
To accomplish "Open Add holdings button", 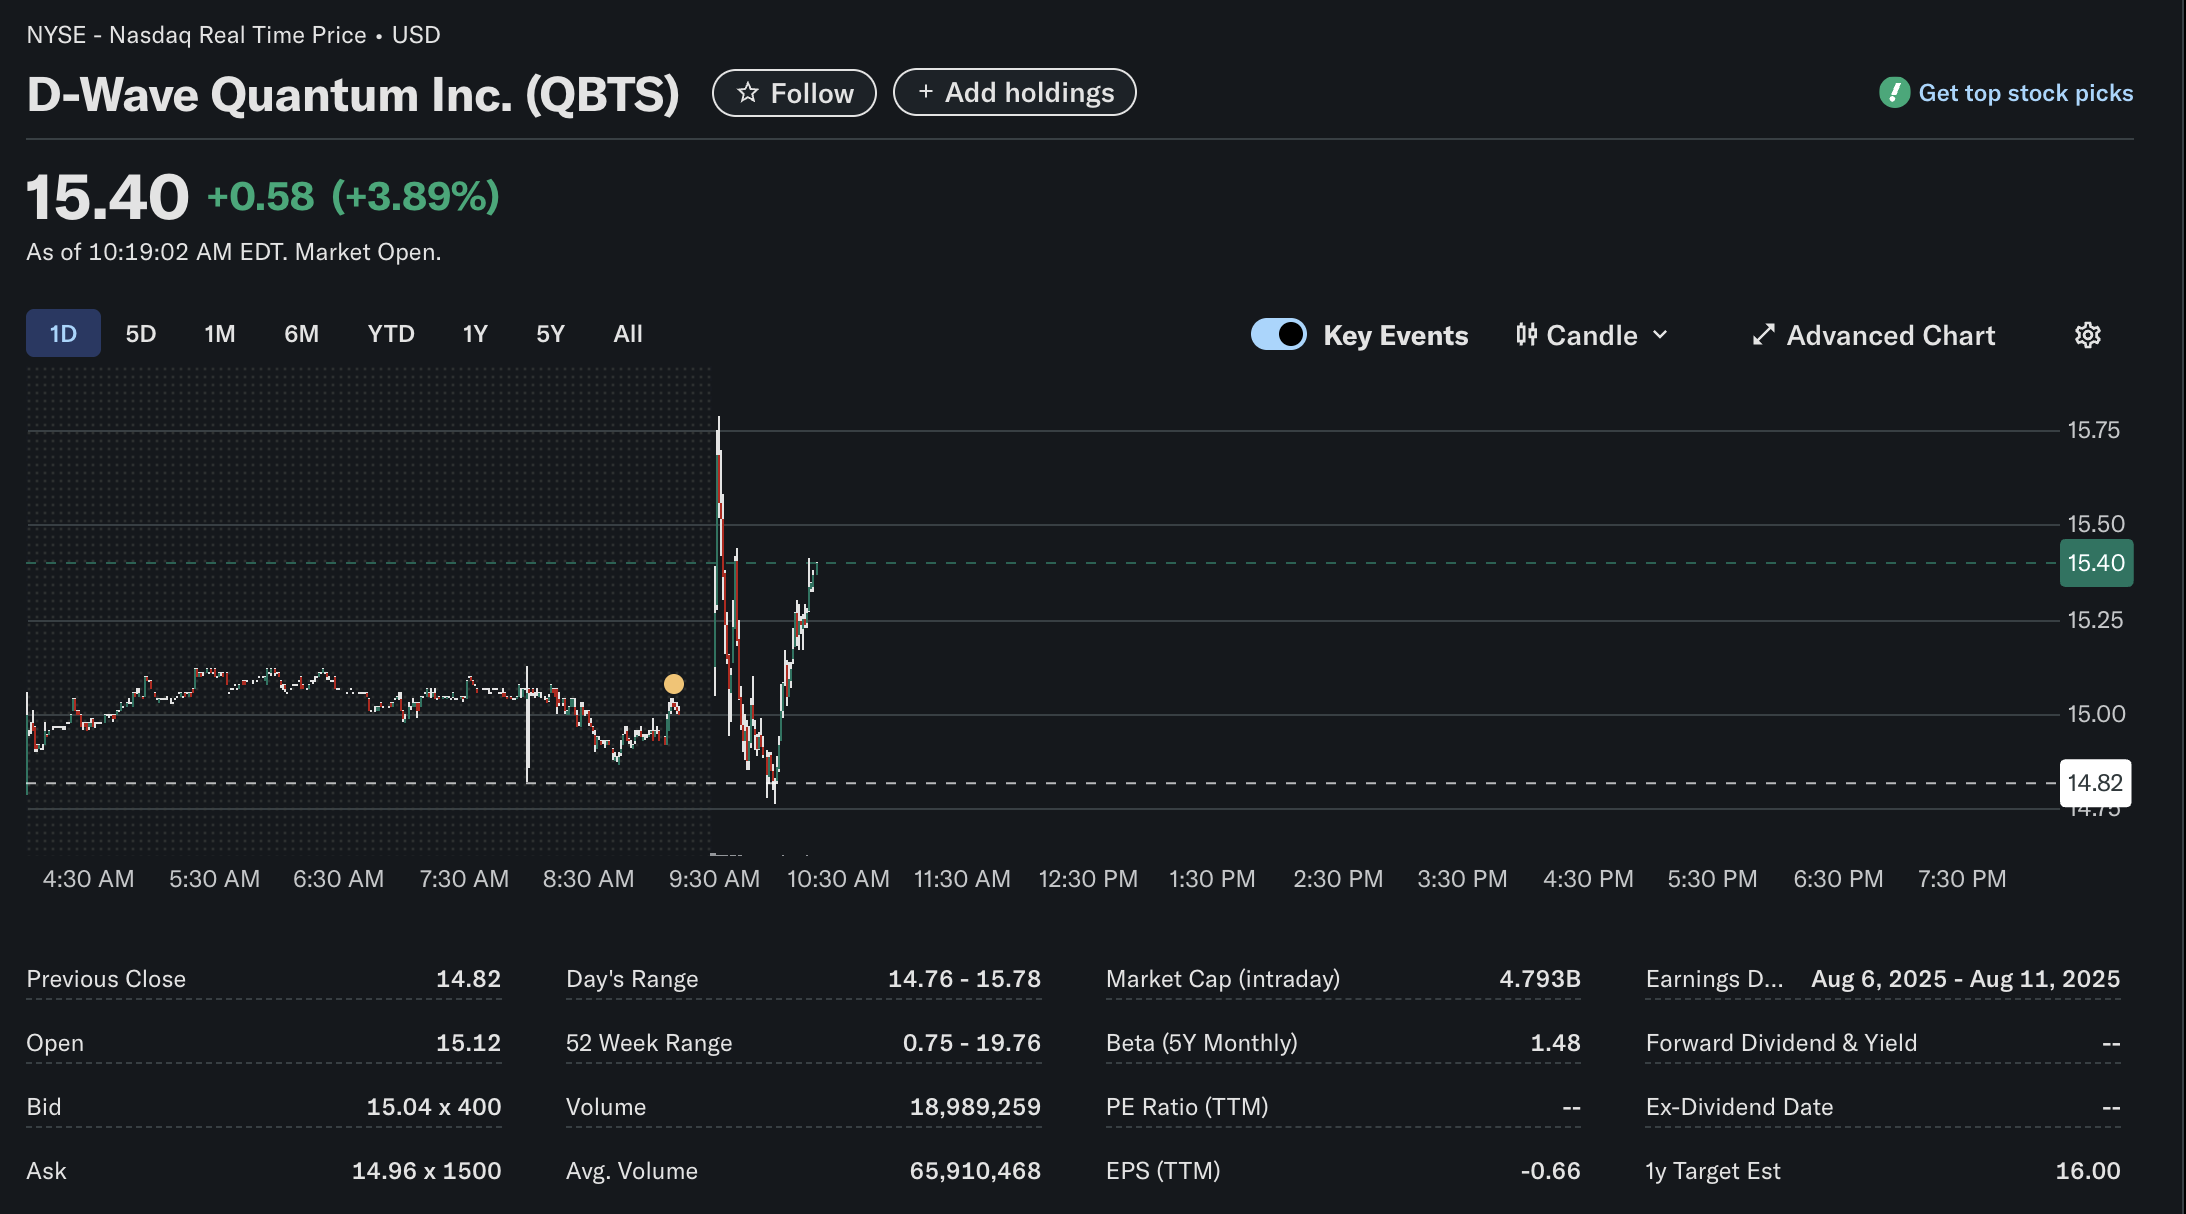I will coord(1014,92).
